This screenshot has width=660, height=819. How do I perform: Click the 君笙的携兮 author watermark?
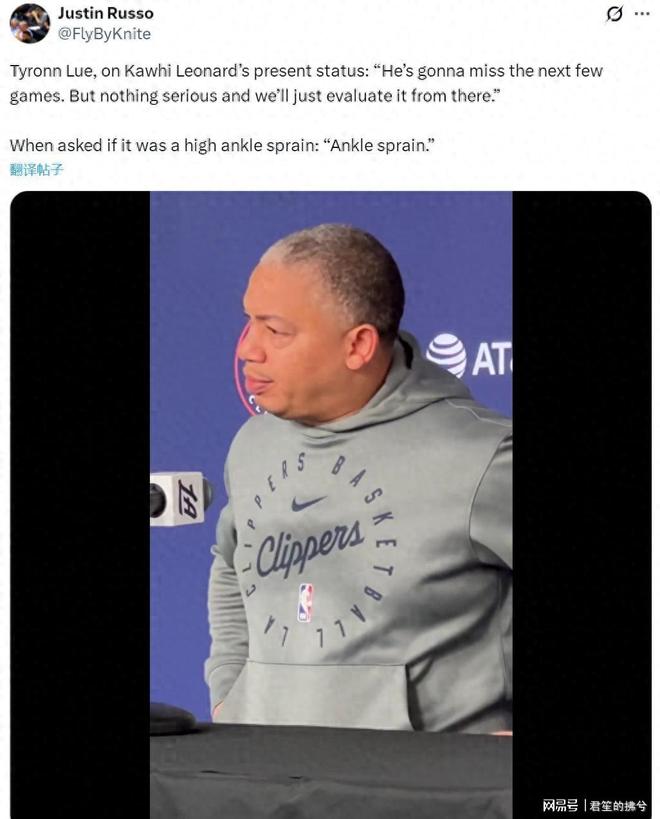[618, 805]
